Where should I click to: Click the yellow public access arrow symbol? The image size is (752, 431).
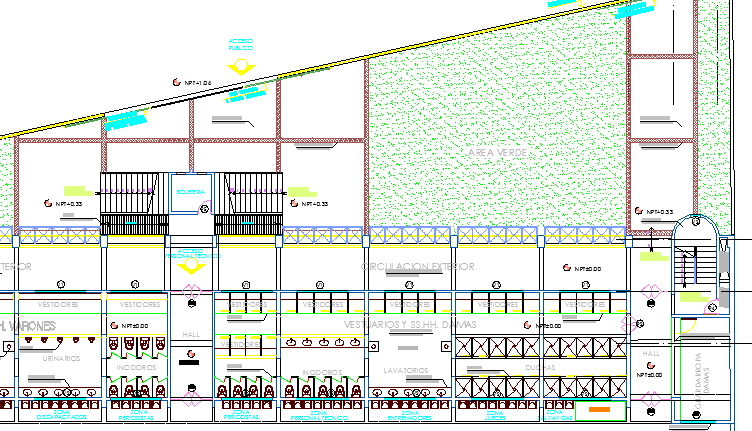click(242, 66)
